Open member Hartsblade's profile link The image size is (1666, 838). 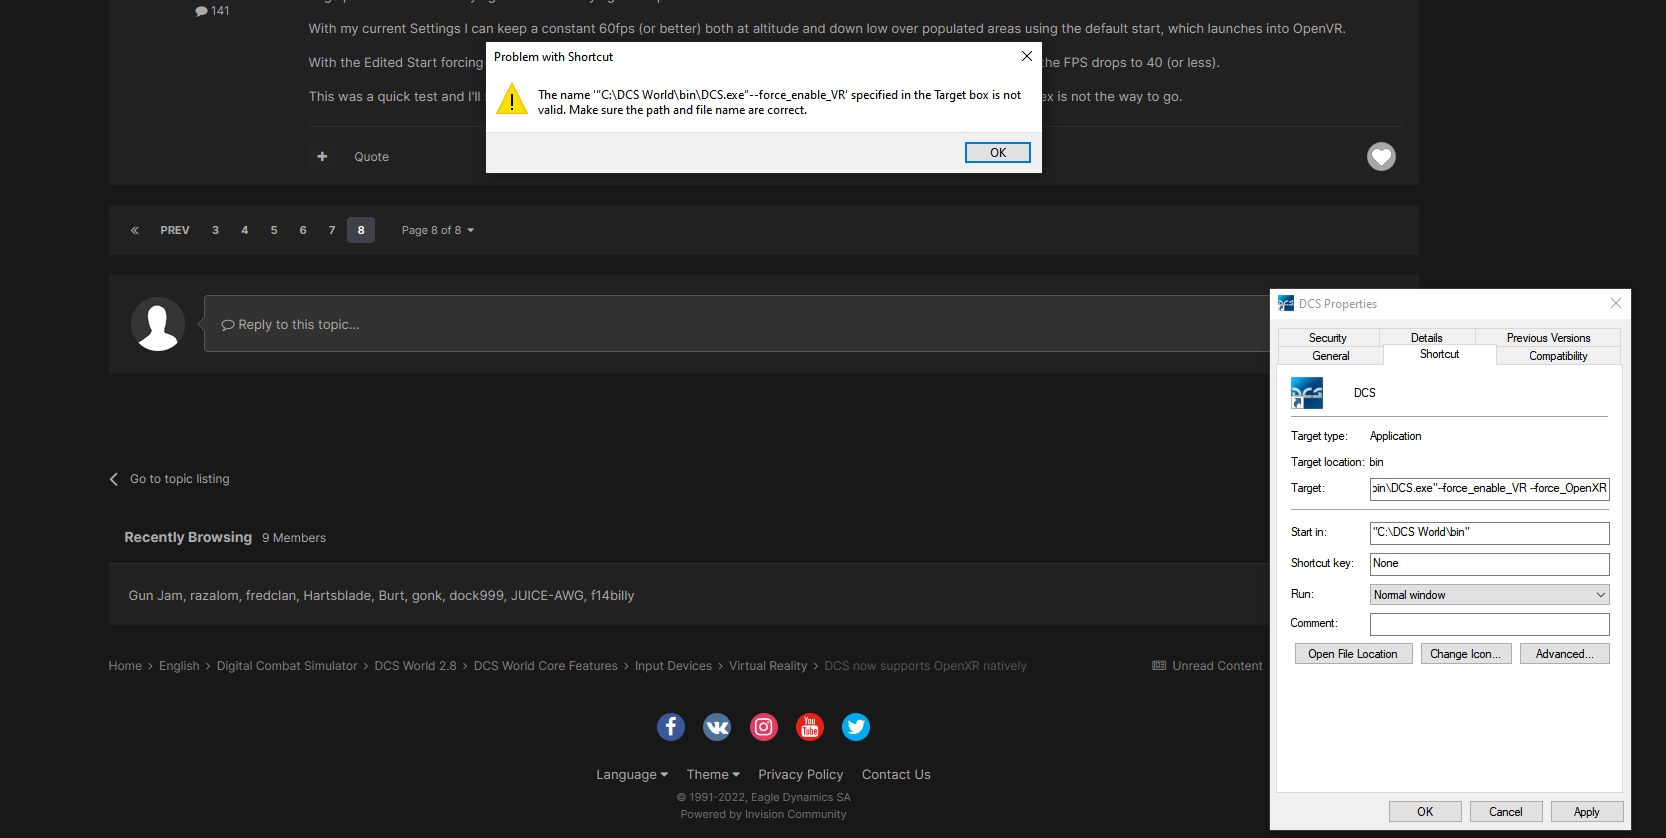pos(337,595)
